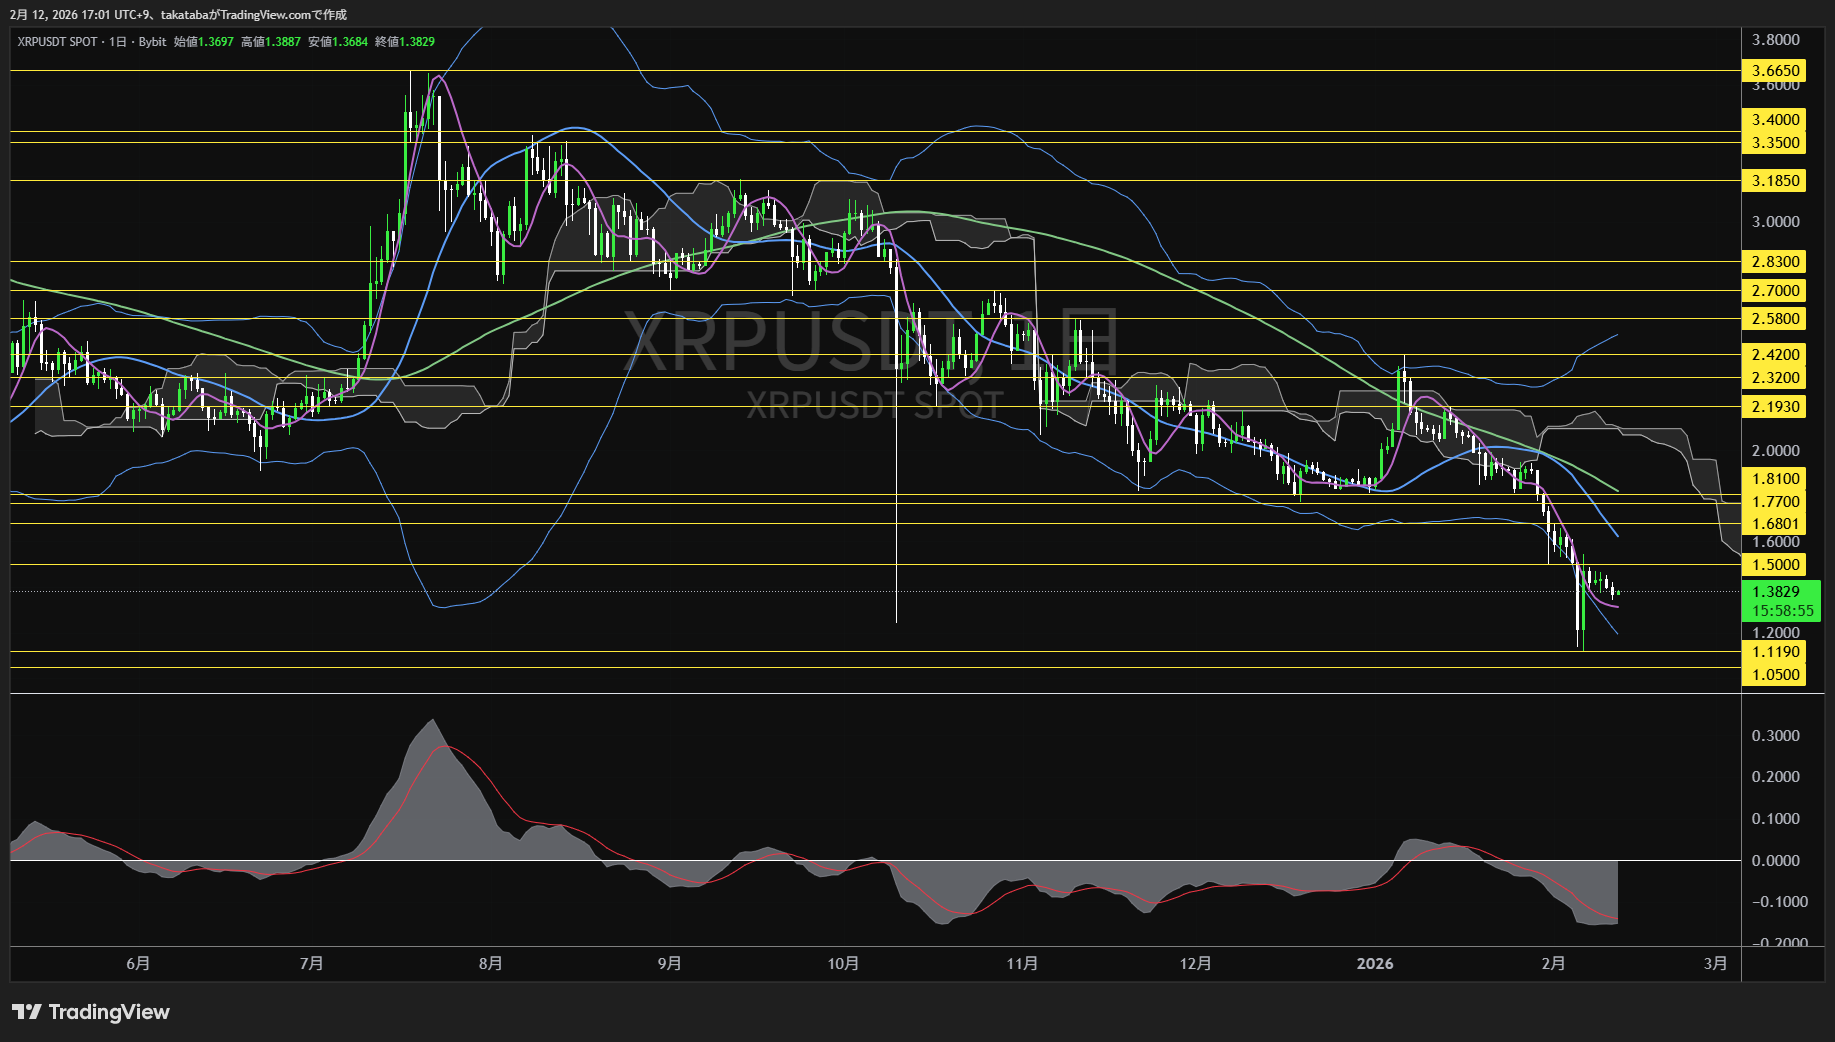The height and width of the screenshot is (1042, 1835).
Task: Click the 10月 label on time axis
Action: point(843,963)
